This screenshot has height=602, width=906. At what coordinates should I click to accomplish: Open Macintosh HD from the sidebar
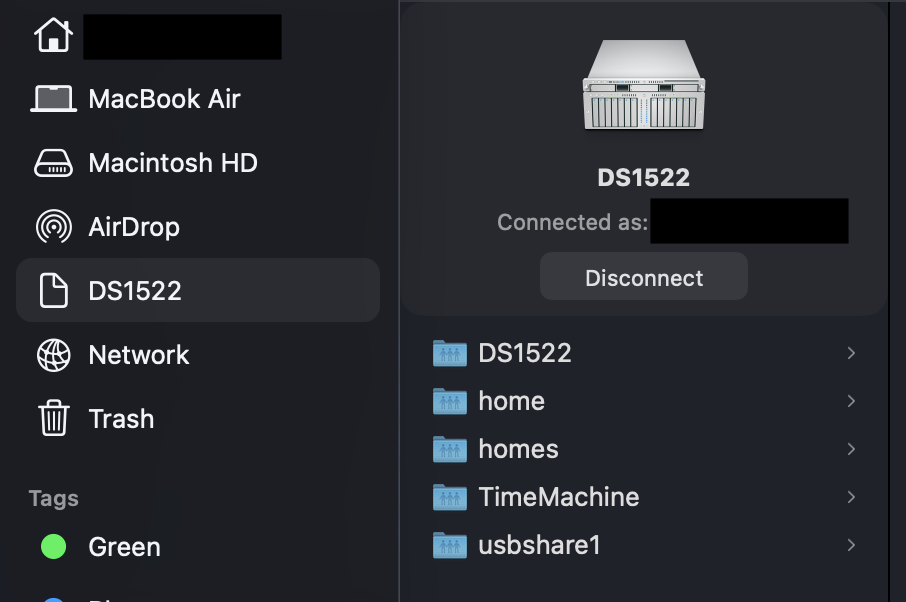click(172, 163)
